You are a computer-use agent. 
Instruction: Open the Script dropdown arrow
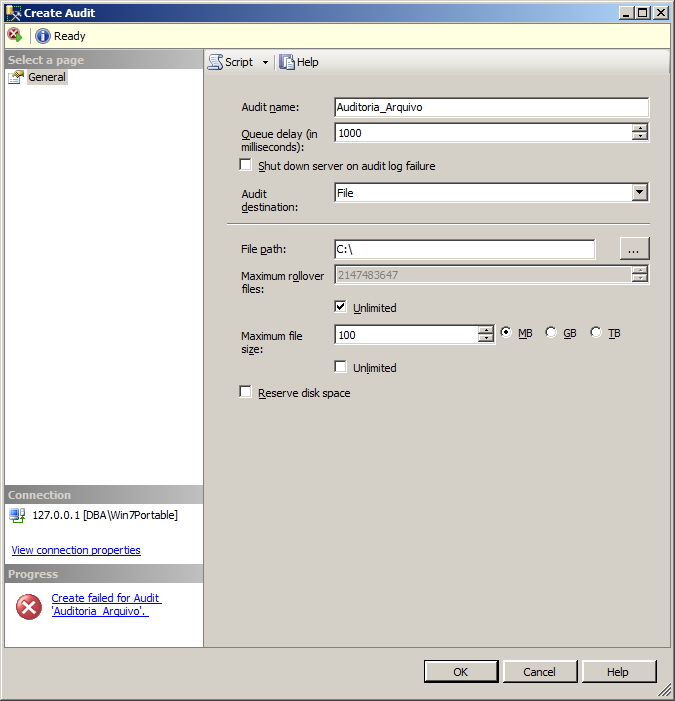click(x=265, y=63)
